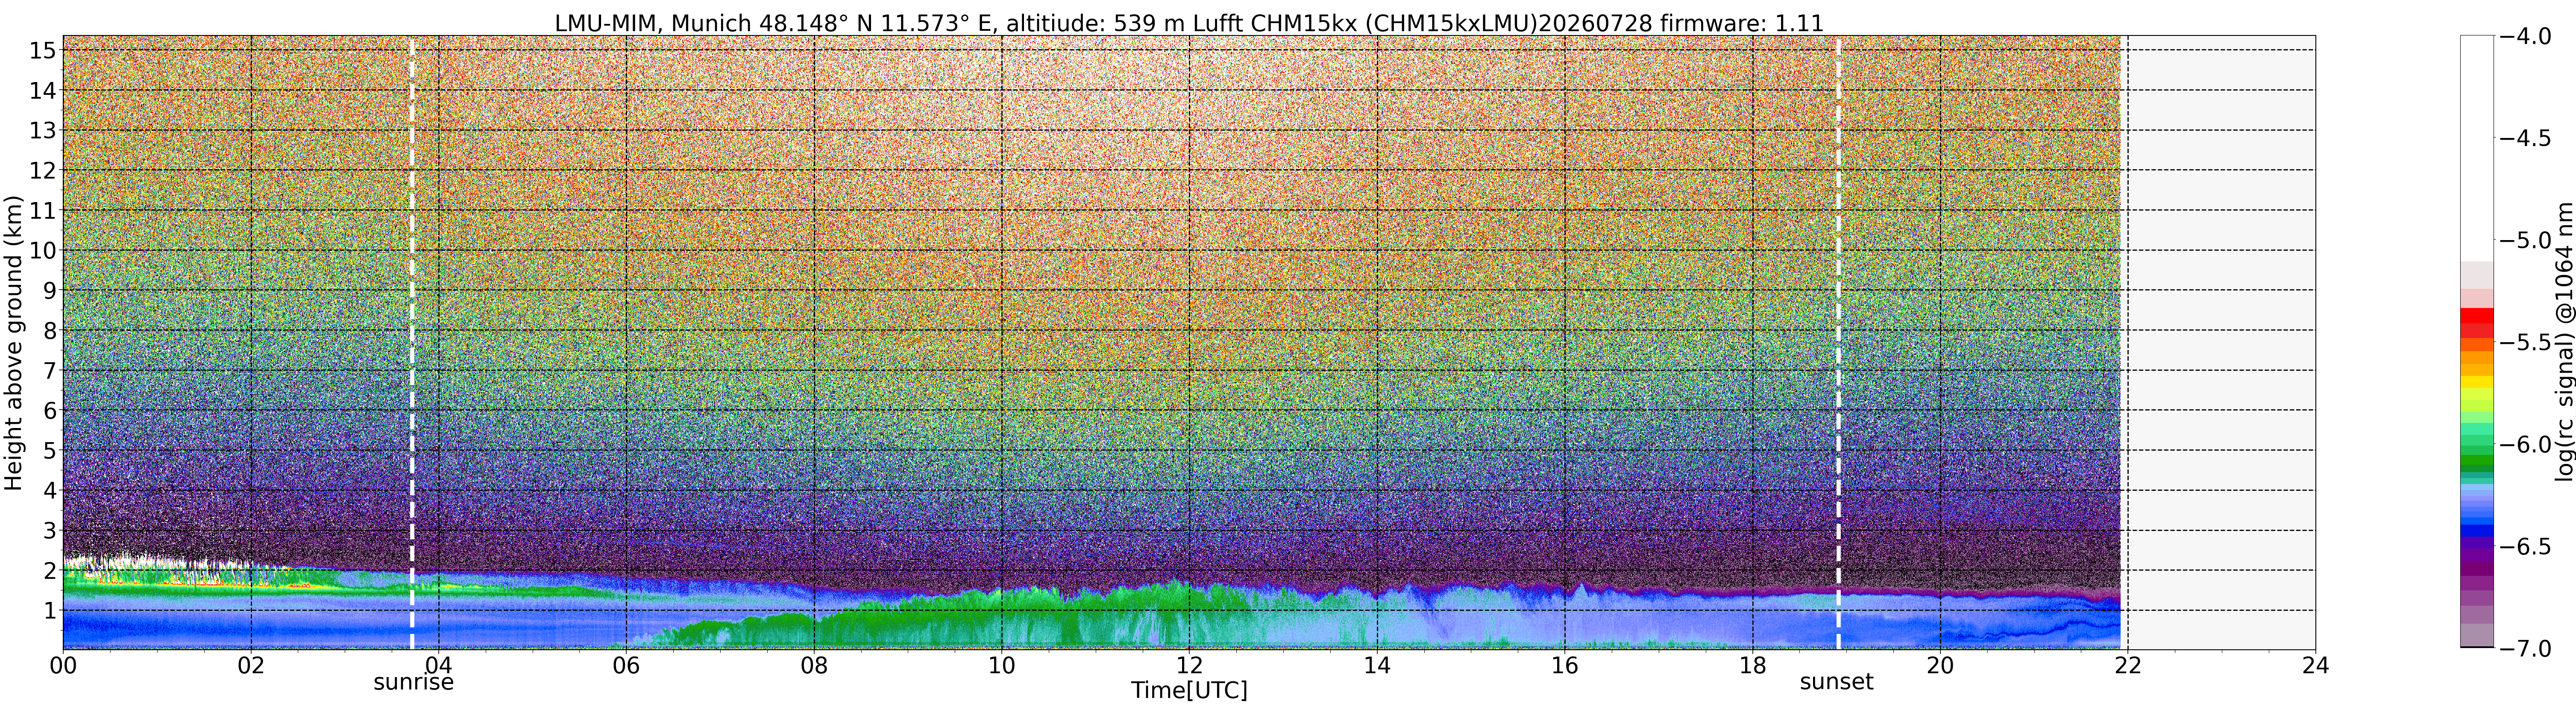The image size is (2576, 704).
Task: Click the time axis tick label "06"
Action: coord(626,666)
